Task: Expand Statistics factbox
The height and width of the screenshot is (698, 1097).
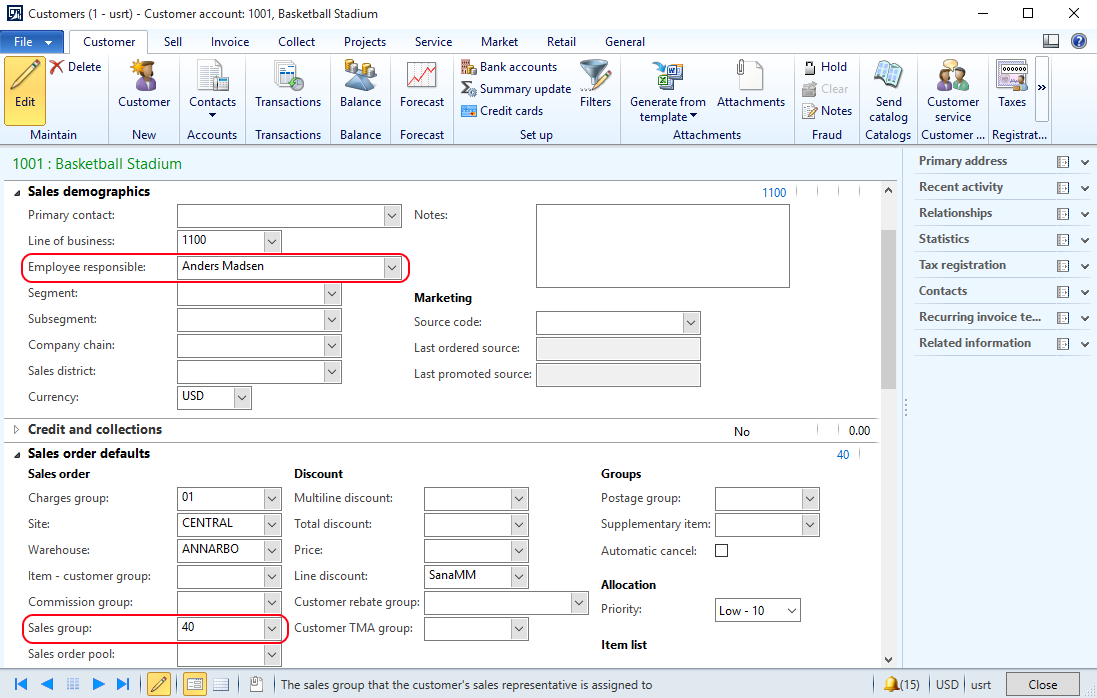Action: [1084, 240]
